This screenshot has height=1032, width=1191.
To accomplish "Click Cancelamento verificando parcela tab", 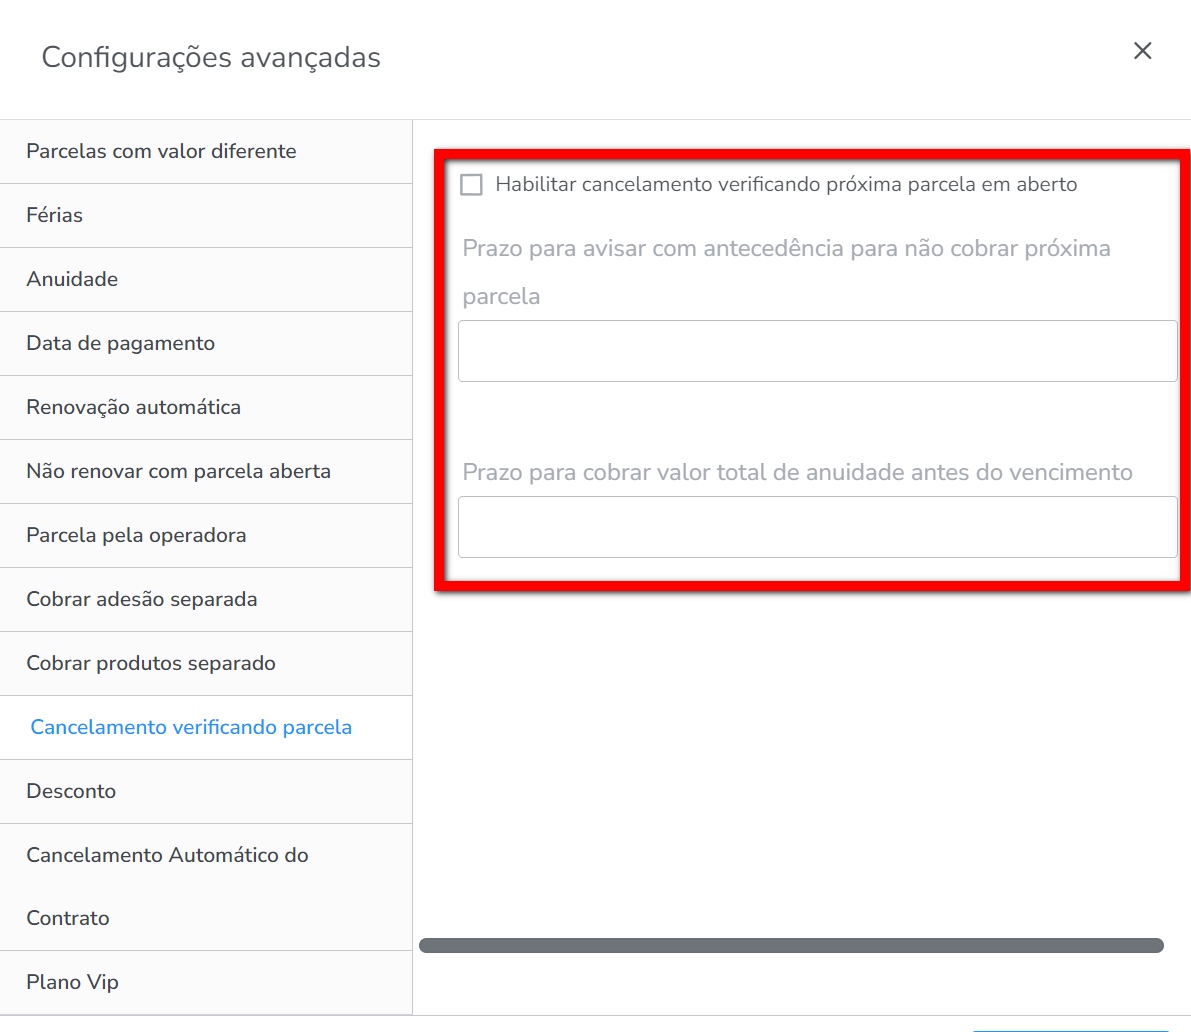I will [191, 727].
